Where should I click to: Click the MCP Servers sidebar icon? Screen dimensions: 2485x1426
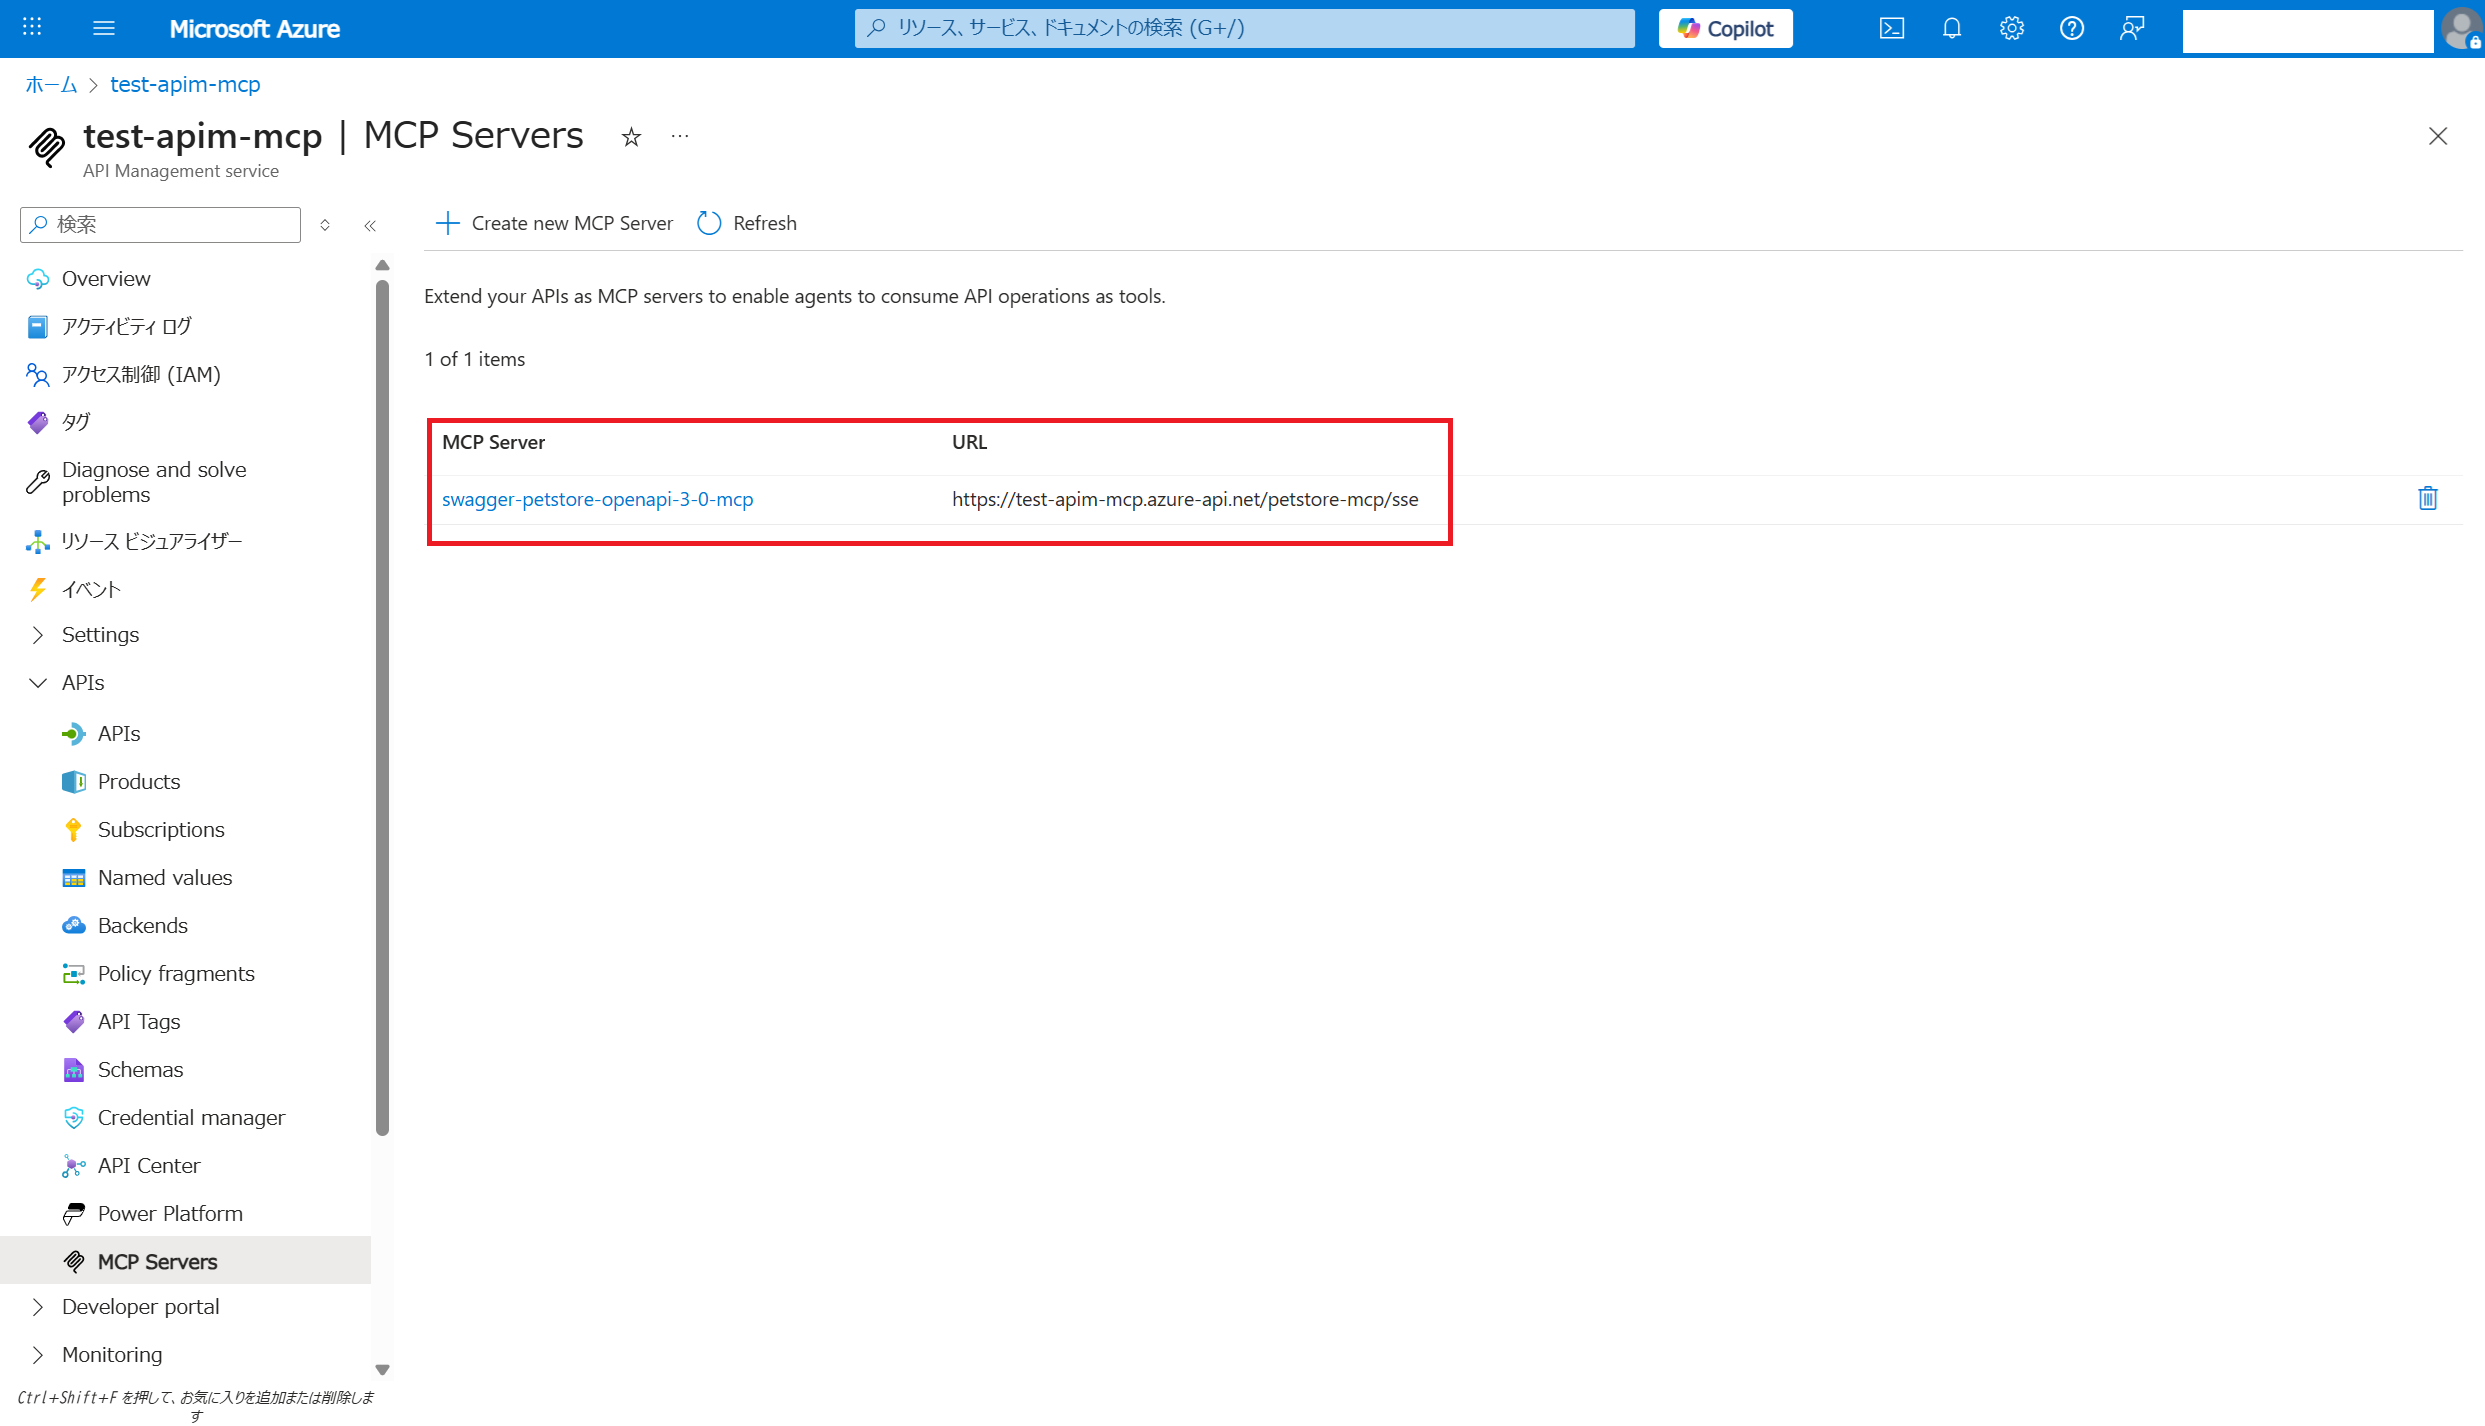tap(74, 1262)
